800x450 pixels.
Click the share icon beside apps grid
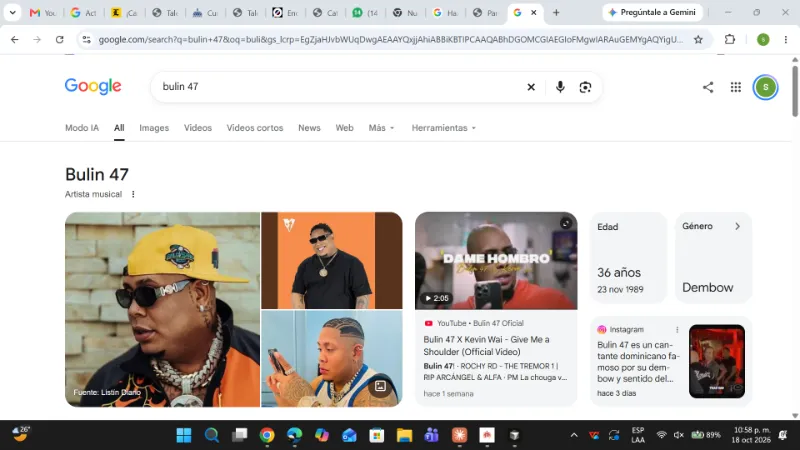(x=708, y=87)
